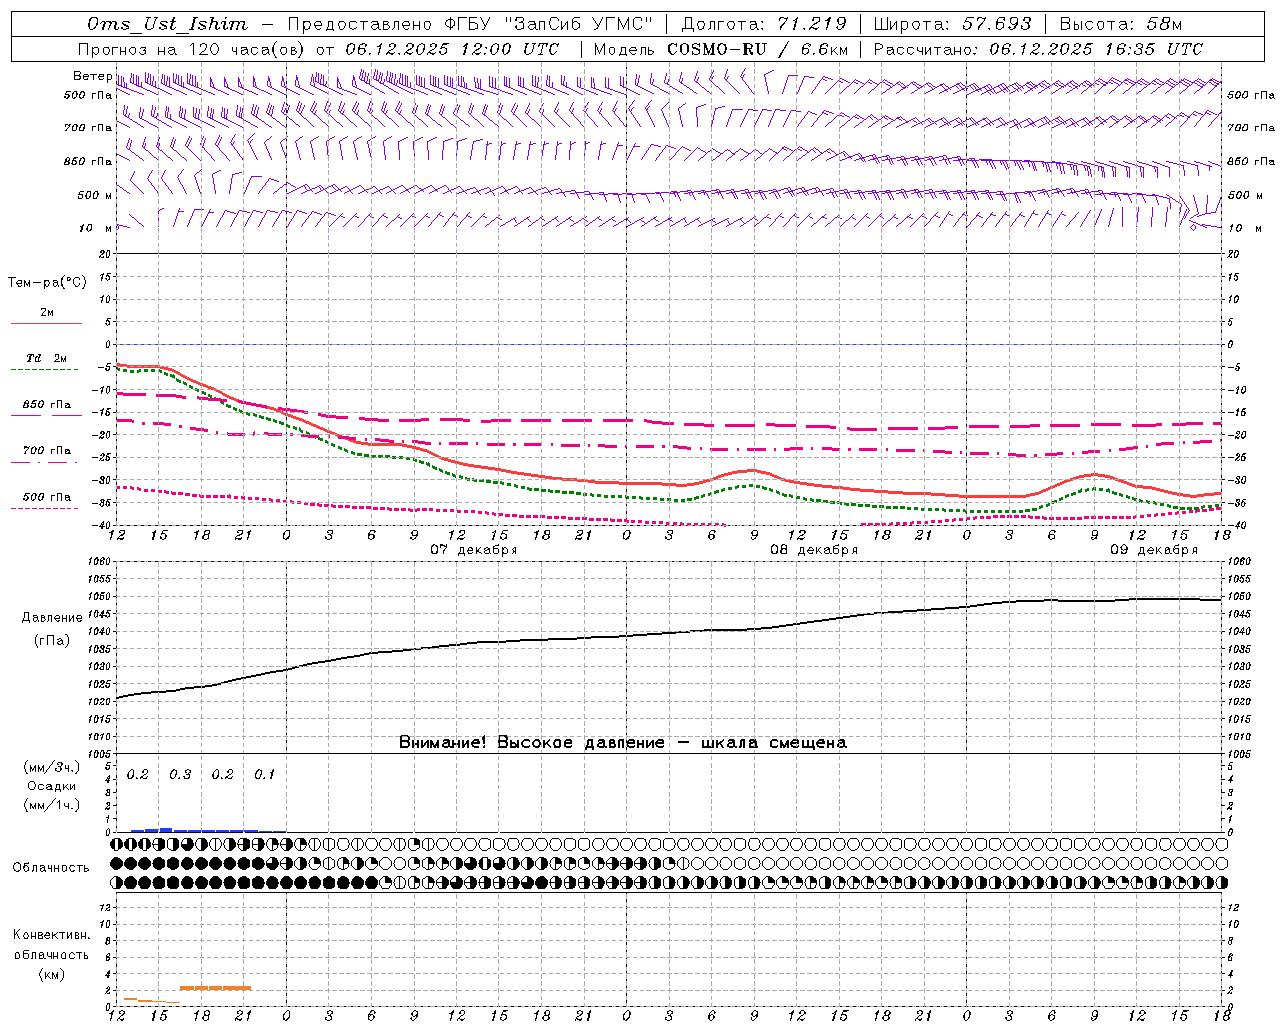Select the Облачность cloud cover label
Viewport: 1280px width, 1024px height.
[x=51, y=867]
